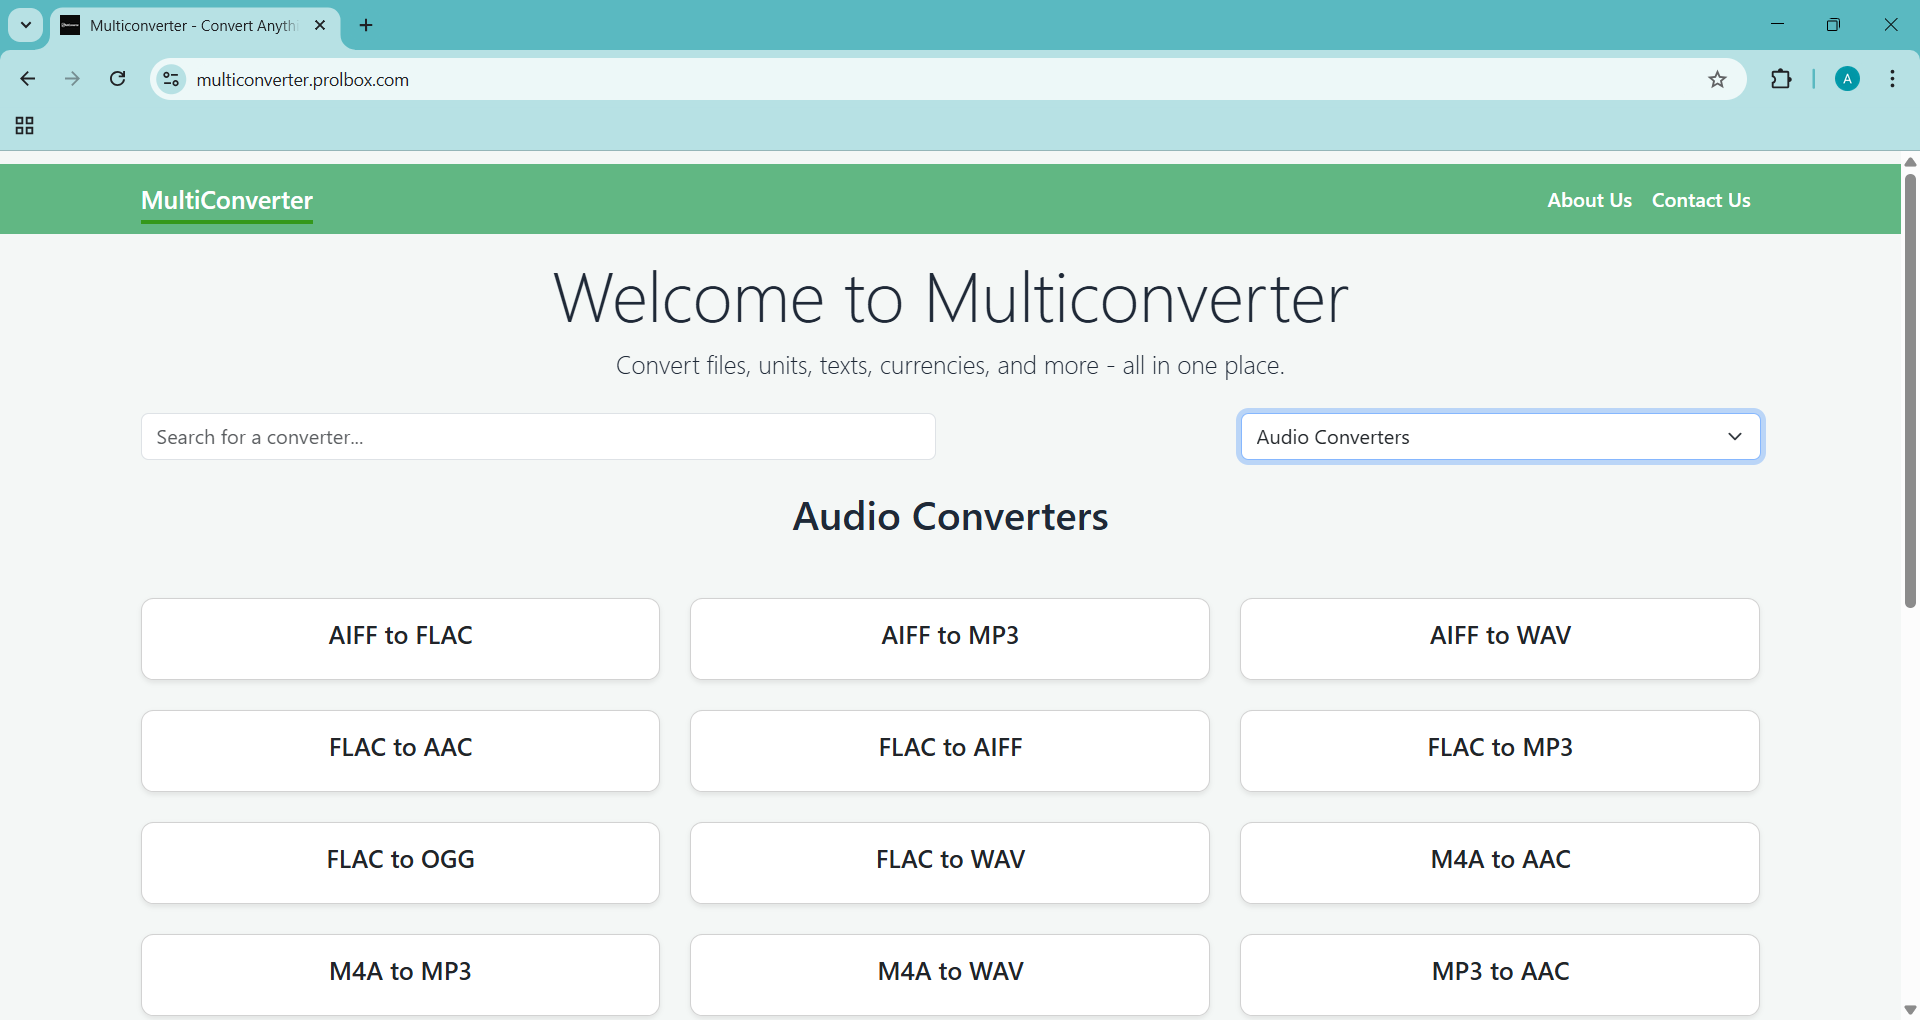Click the MultiConverter logo link
The image size is (1920, 1020).
[x=227, y=200]
